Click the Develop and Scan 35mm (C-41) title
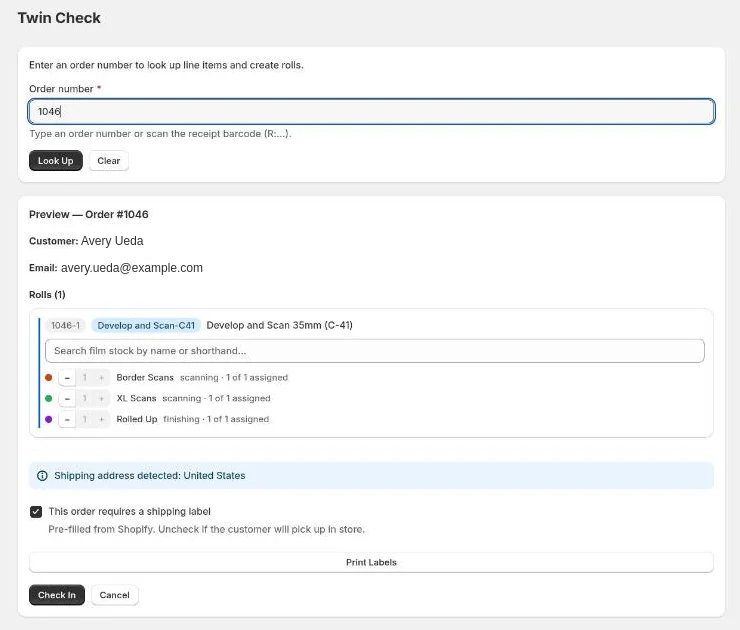Viewport: 740px width, 630px height. pos(279,325)
